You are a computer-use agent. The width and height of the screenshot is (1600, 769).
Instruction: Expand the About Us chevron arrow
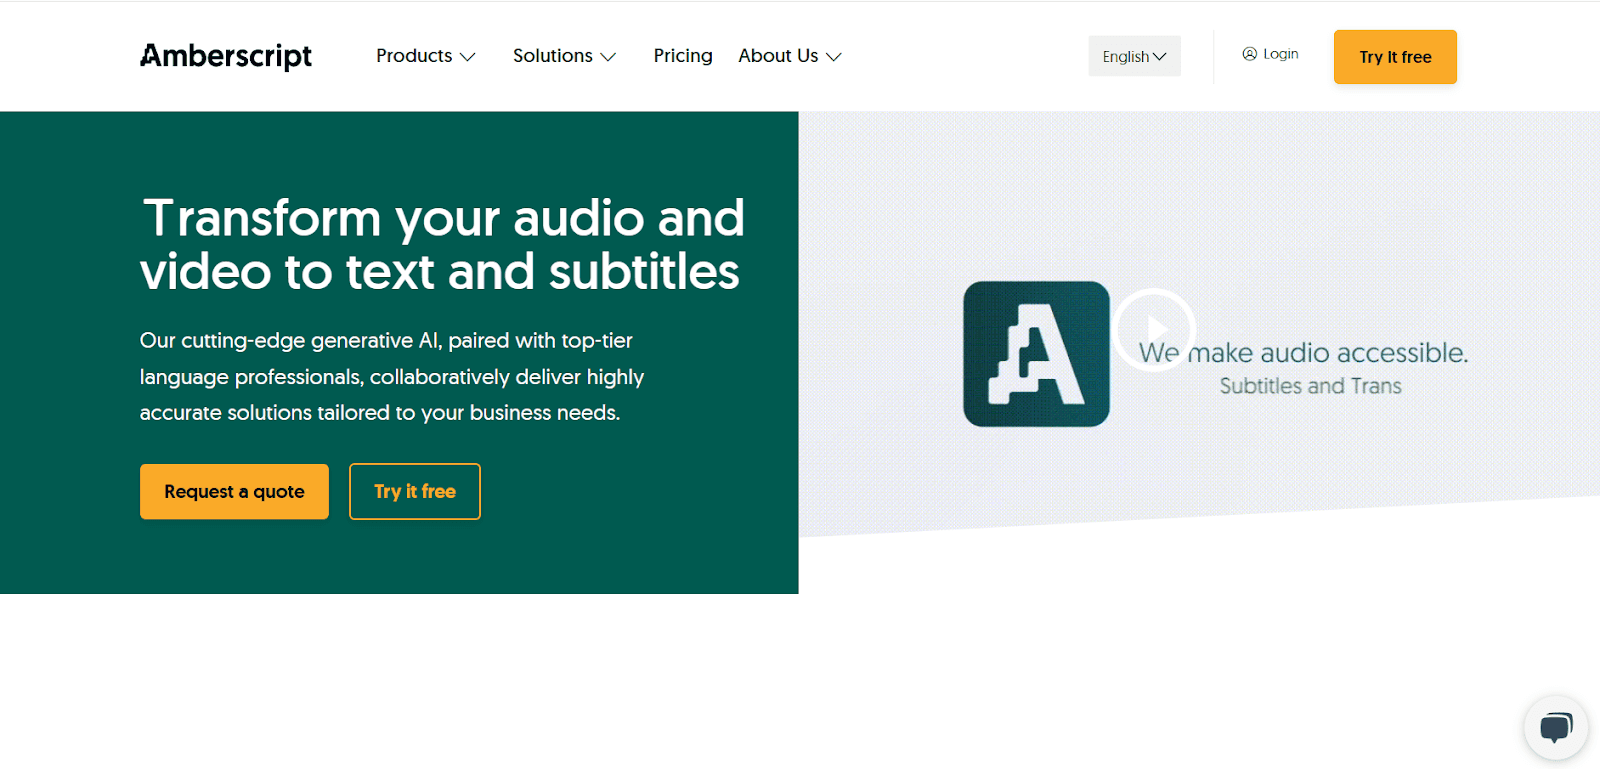coord(834,57)
